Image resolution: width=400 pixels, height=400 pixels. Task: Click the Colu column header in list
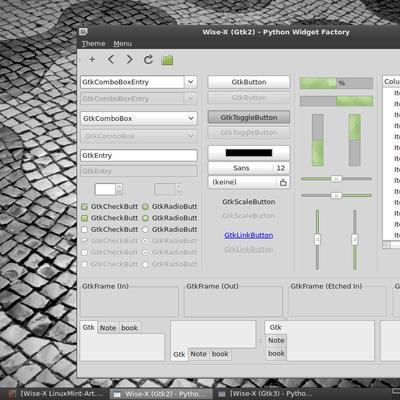tap(391, 82)
